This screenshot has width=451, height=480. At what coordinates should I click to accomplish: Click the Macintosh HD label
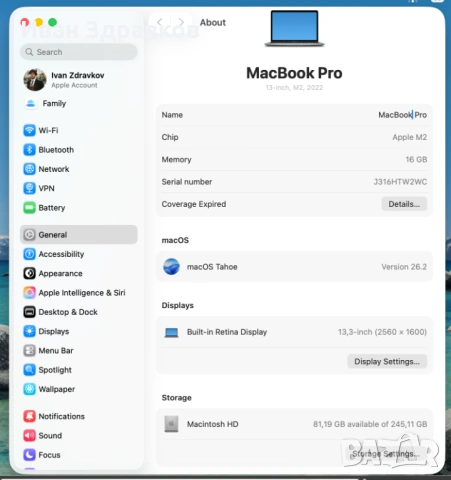coord(213,424)
